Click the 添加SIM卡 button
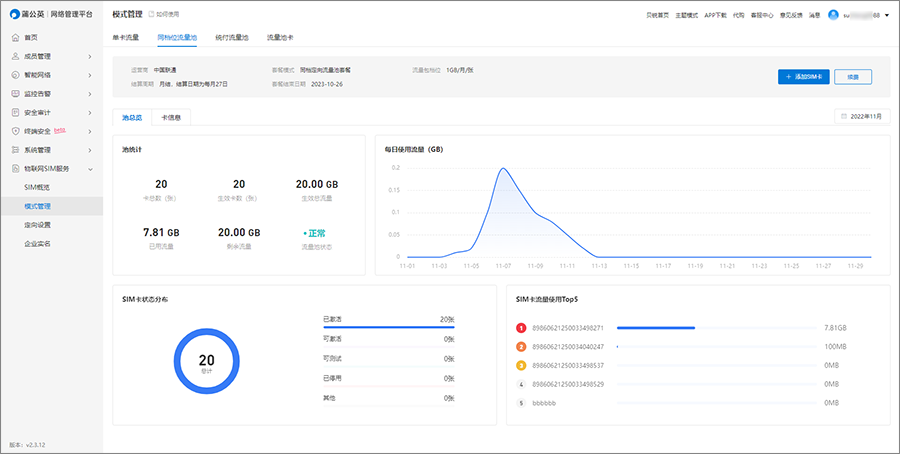Image resolution: width=900 pixels, height=454 pixels. pyautogui.click(x=804, y=77)
